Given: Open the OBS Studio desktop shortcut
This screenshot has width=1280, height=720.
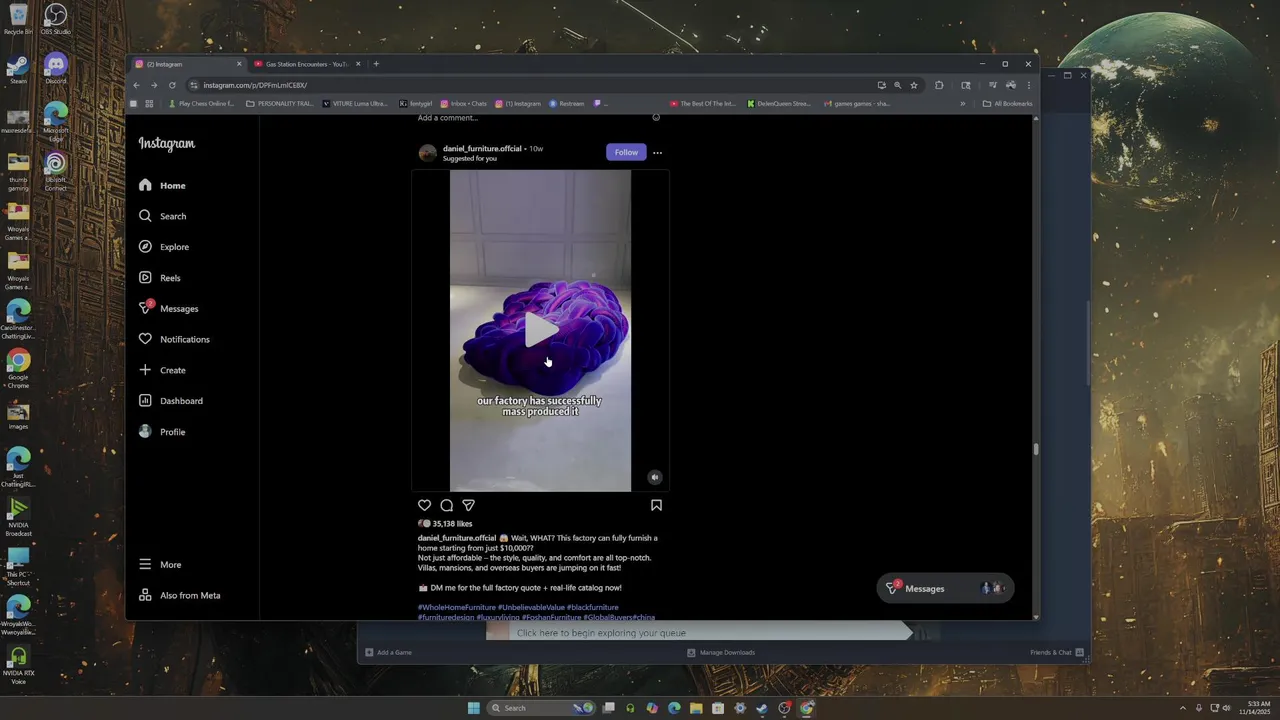Looking at the screenshot, I should pos(55,20).
